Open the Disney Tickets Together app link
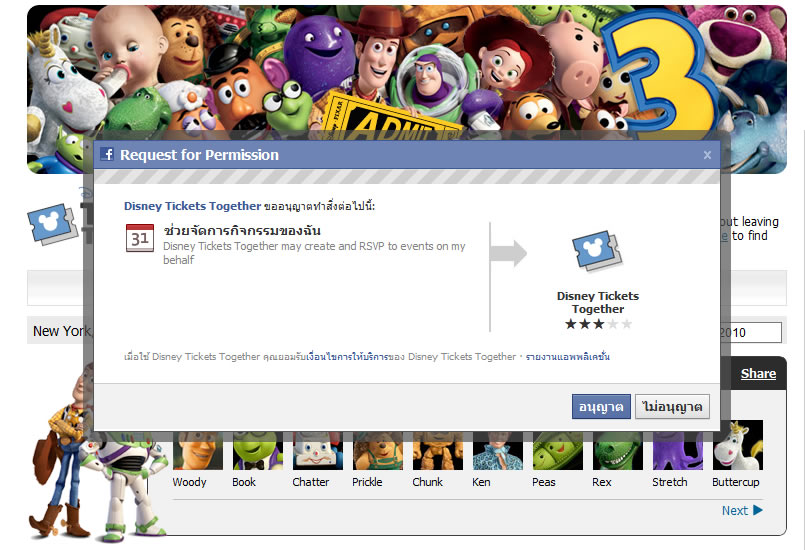Image resolution: width=805 pixels, height=550 pixels. pyautogui.click(x=193, y=206)
